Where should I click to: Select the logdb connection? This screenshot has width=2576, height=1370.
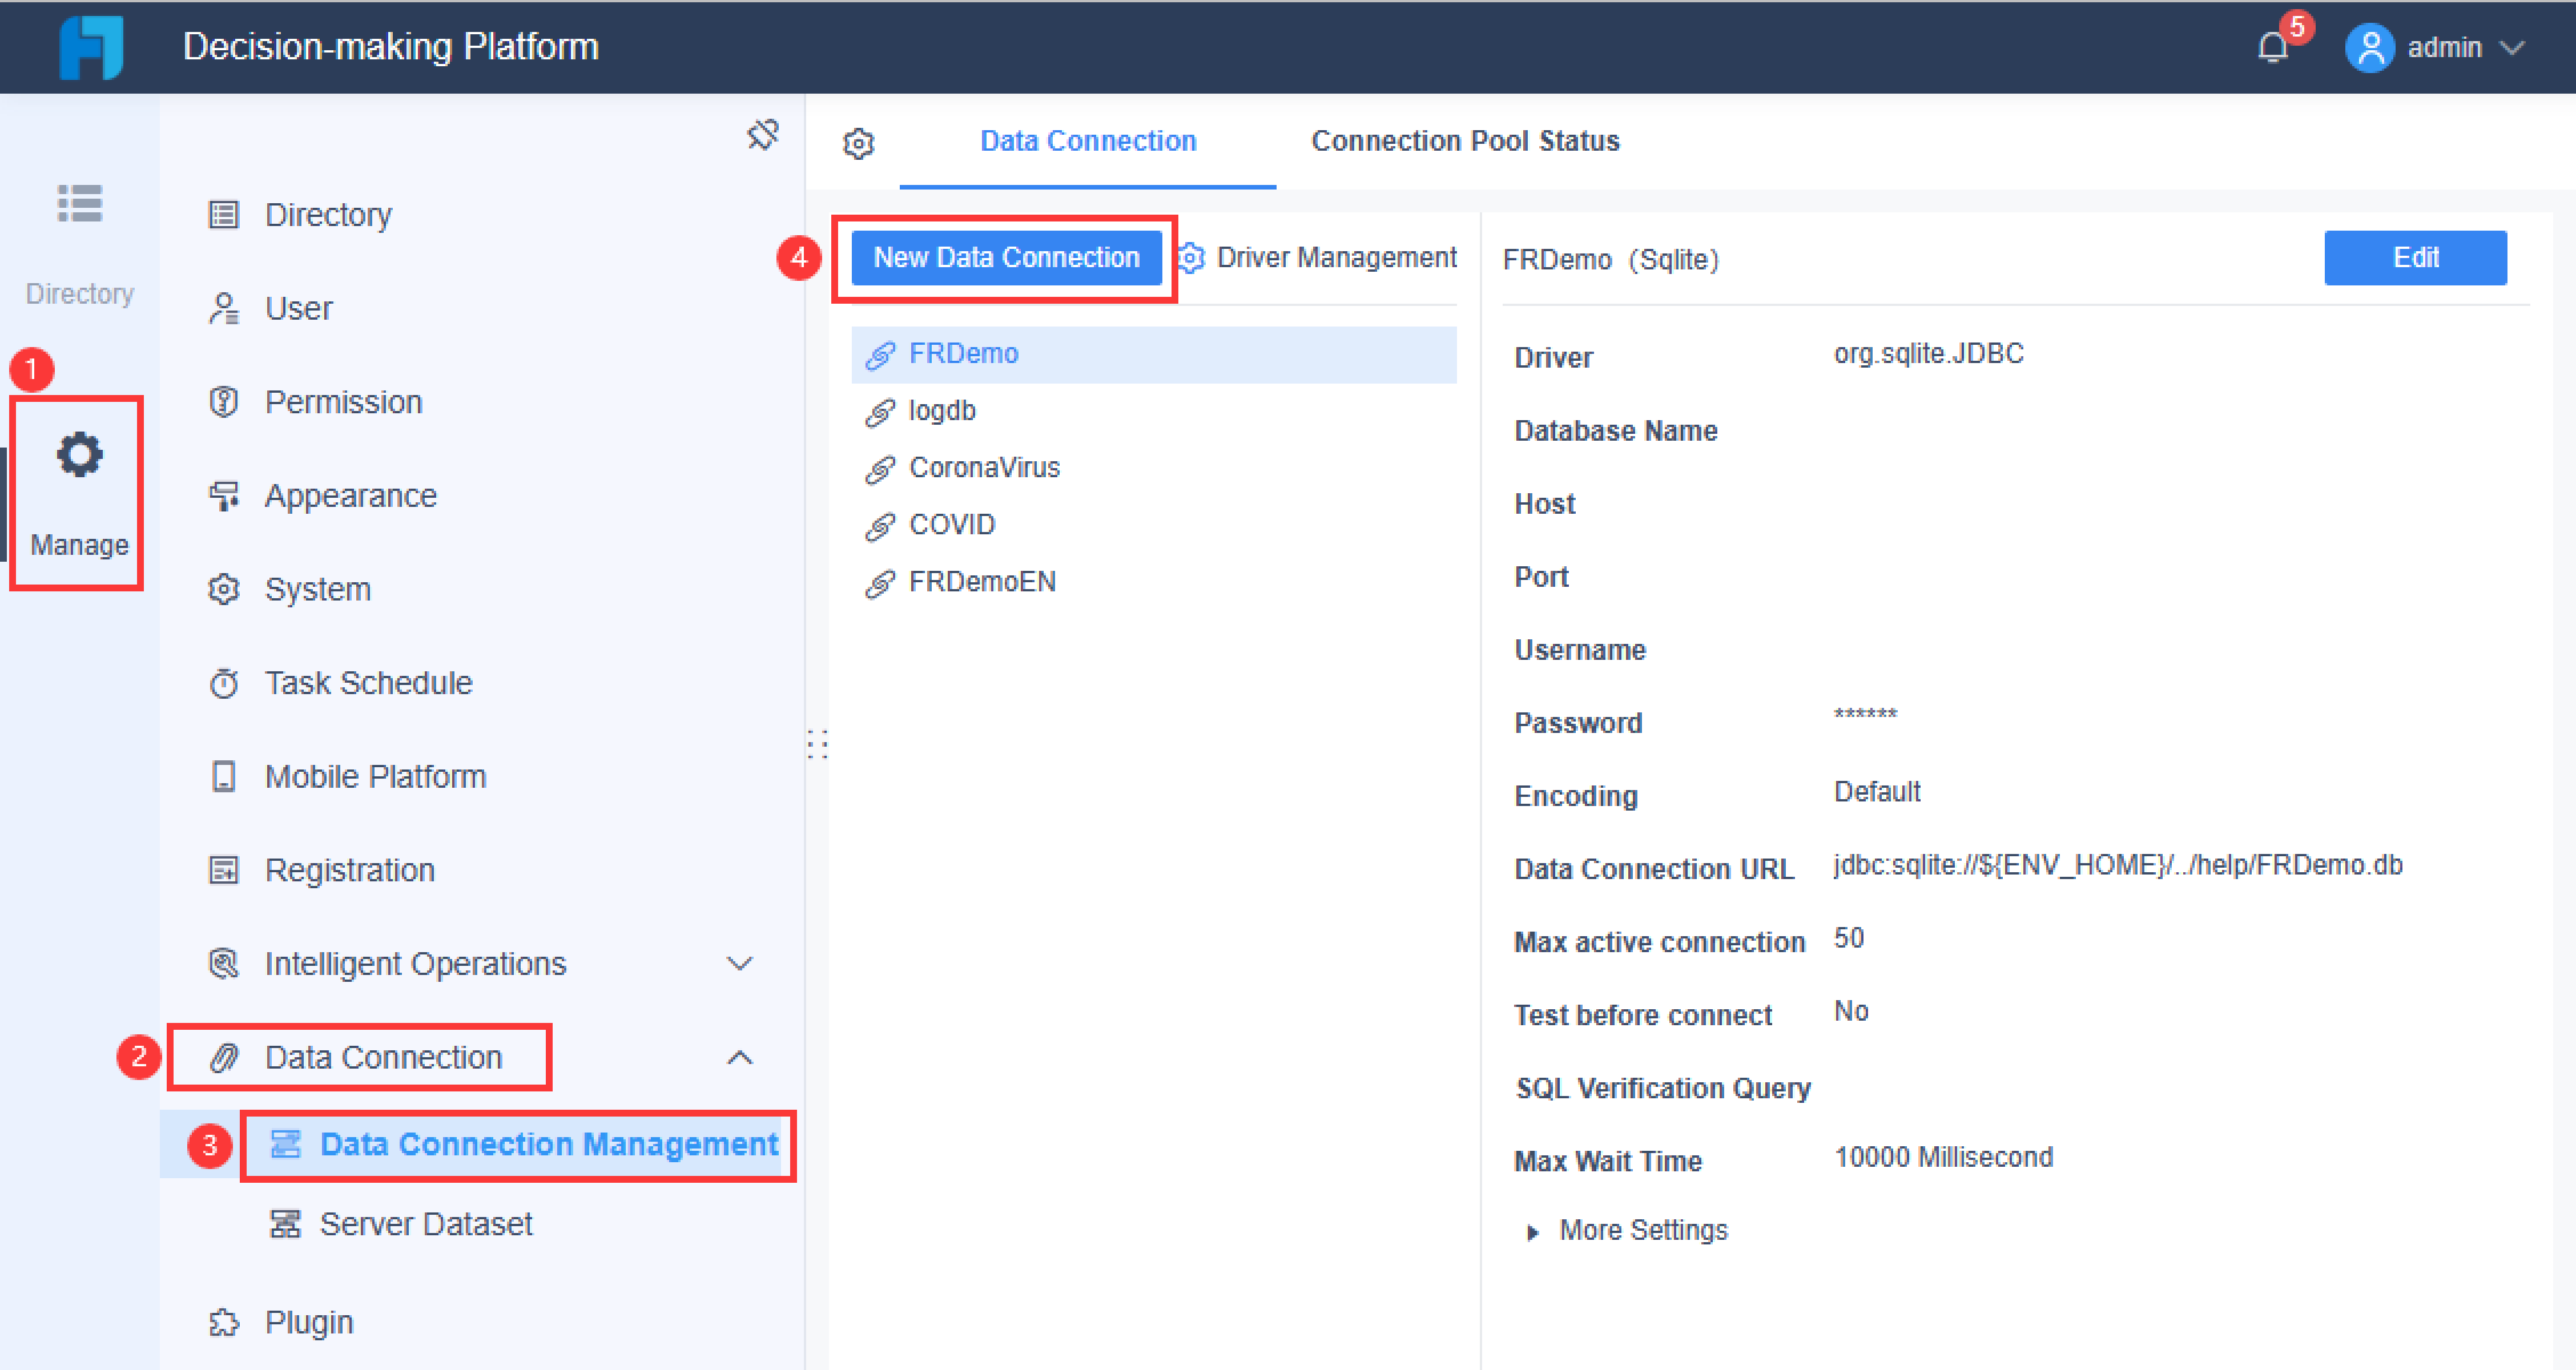(x=941, y=410)
